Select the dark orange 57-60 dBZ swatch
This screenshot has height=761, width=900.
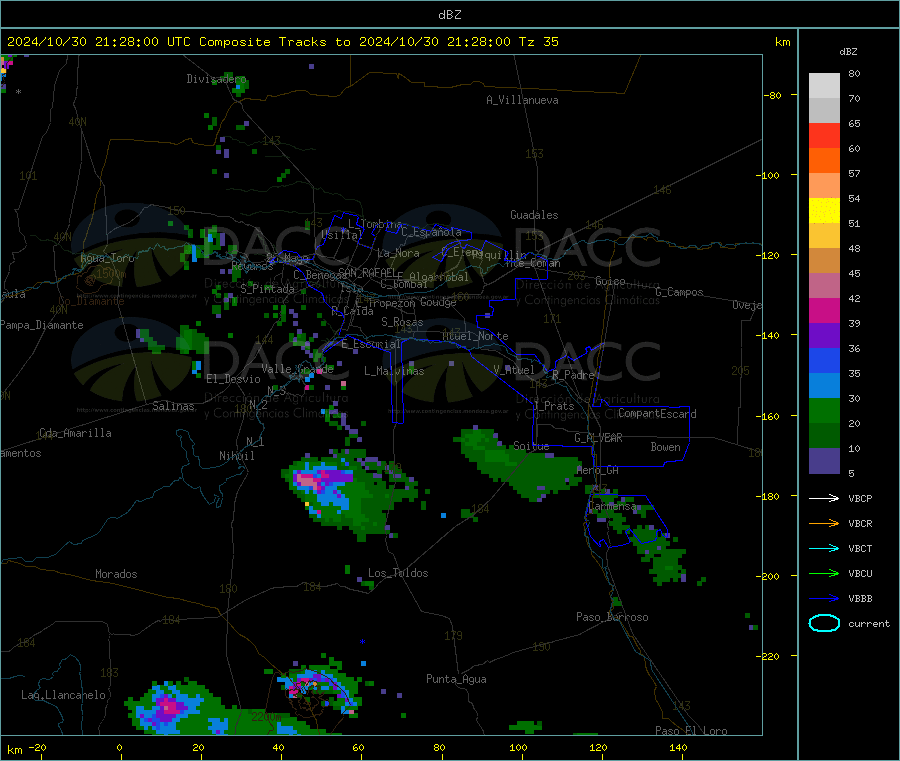[824, 161]
